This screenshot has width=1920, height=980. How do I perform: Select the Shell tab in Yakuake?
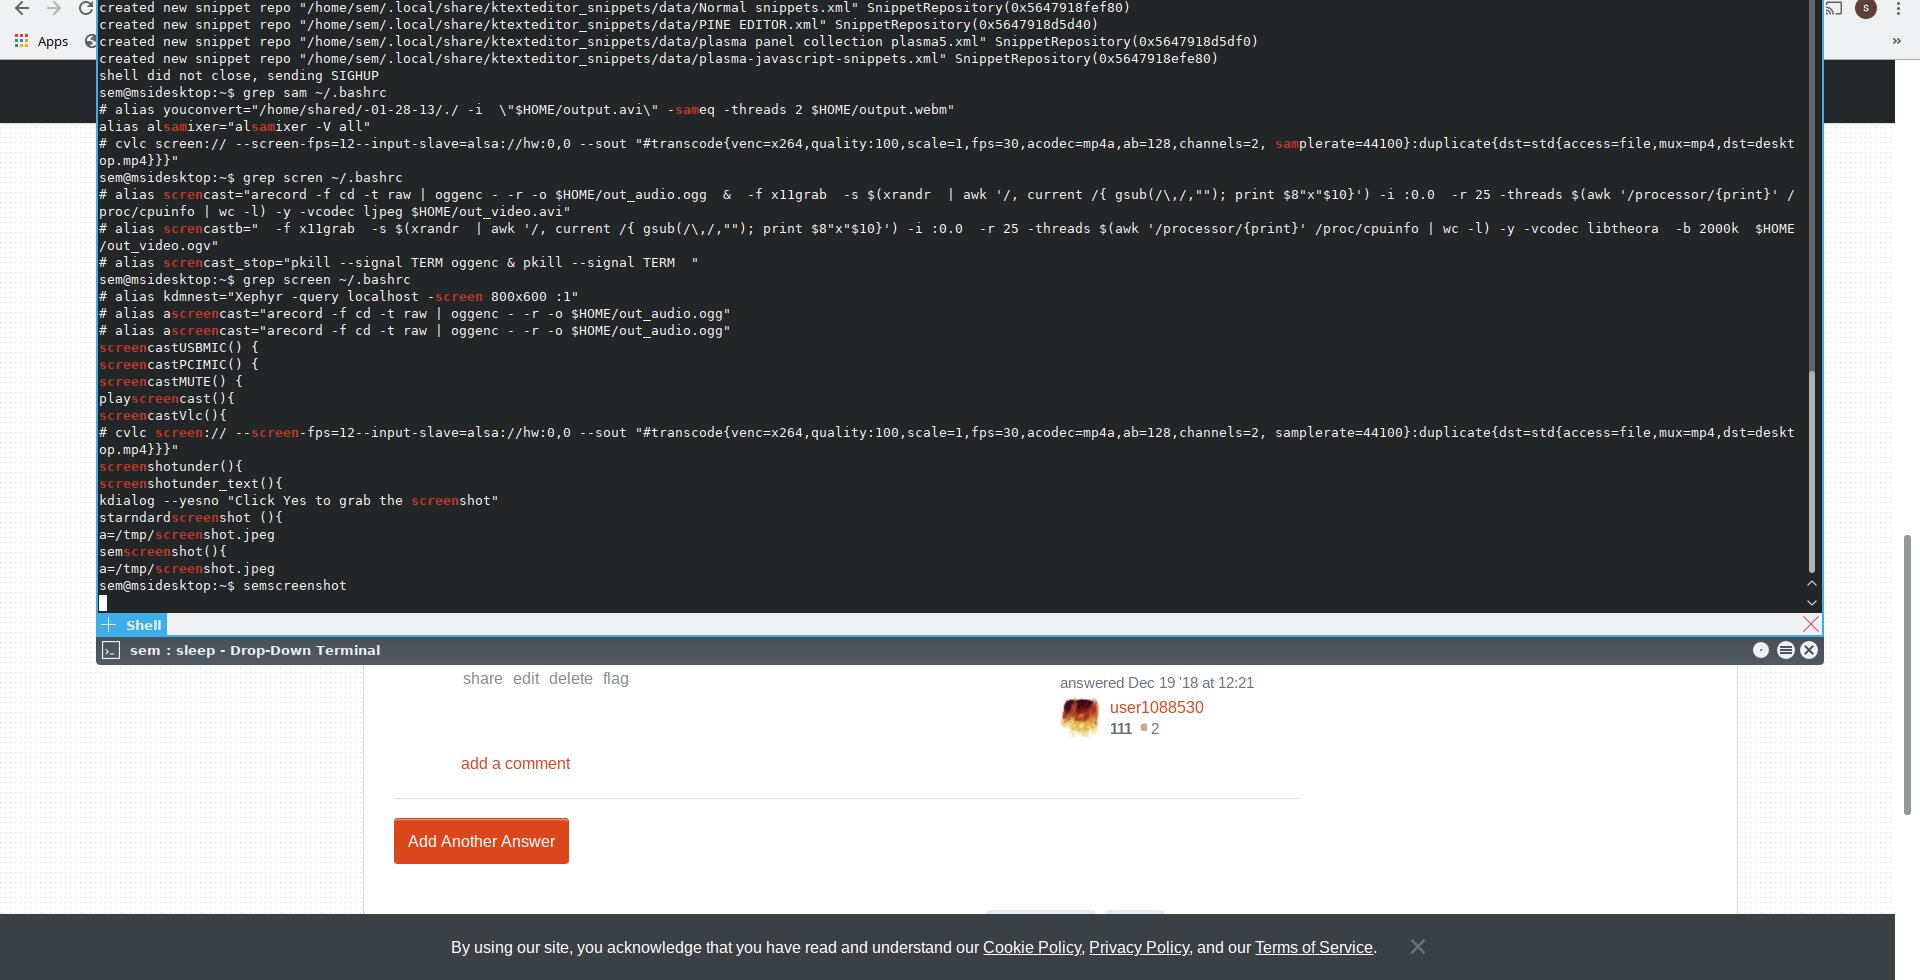click(143, 625)
